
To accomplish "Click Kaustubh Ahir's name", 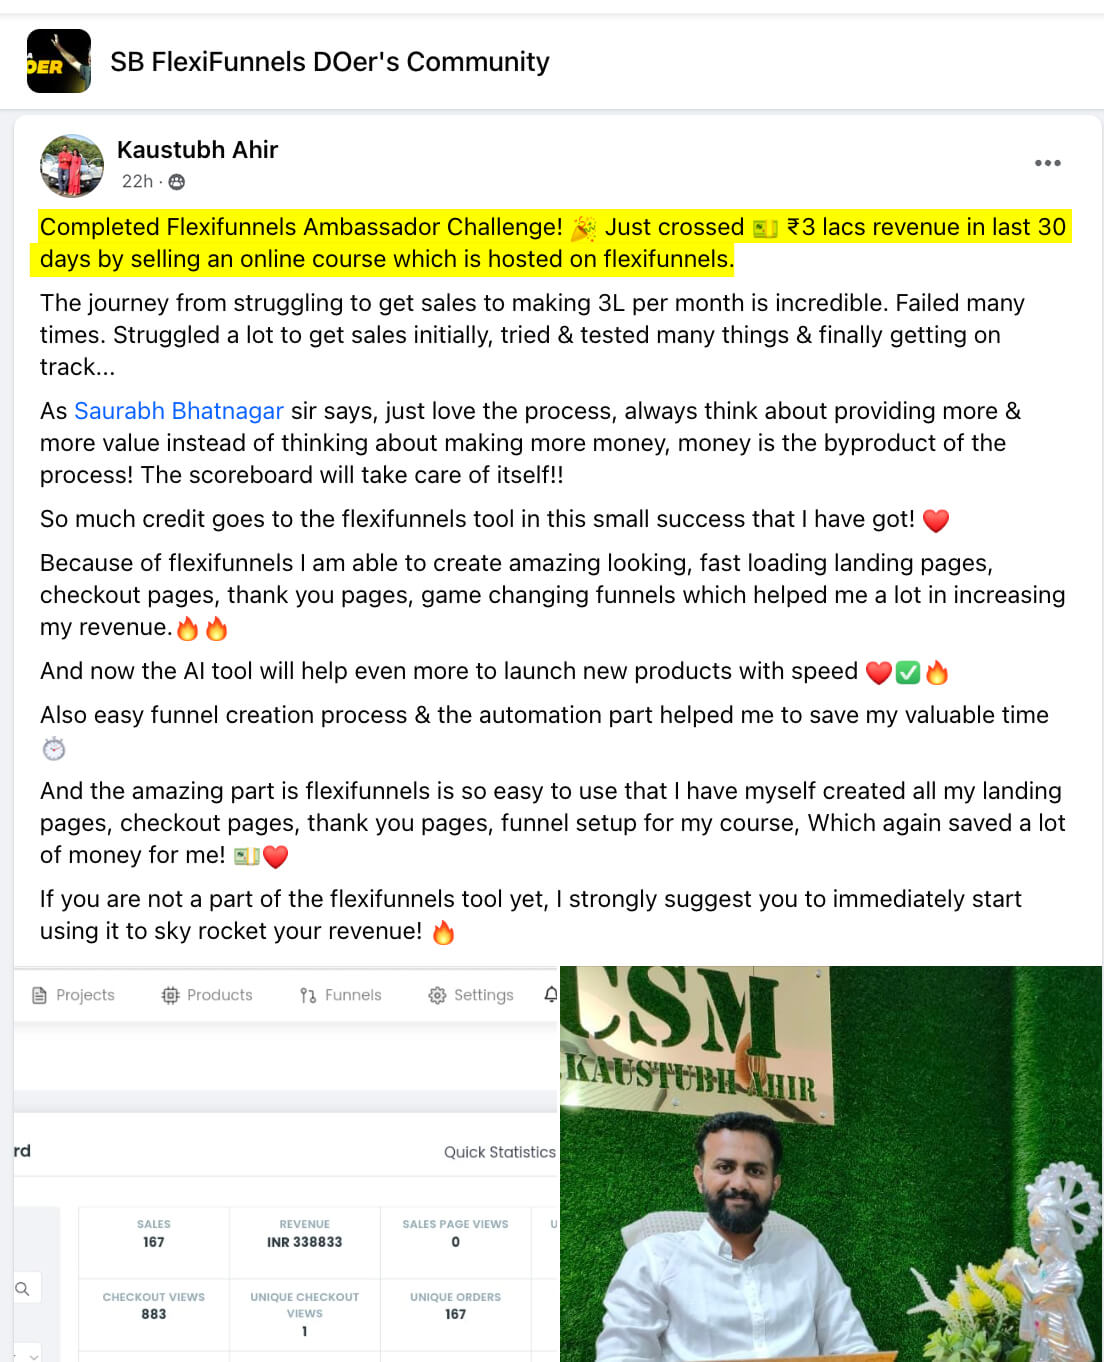I will pyautogui.click(x=197, y=149).
